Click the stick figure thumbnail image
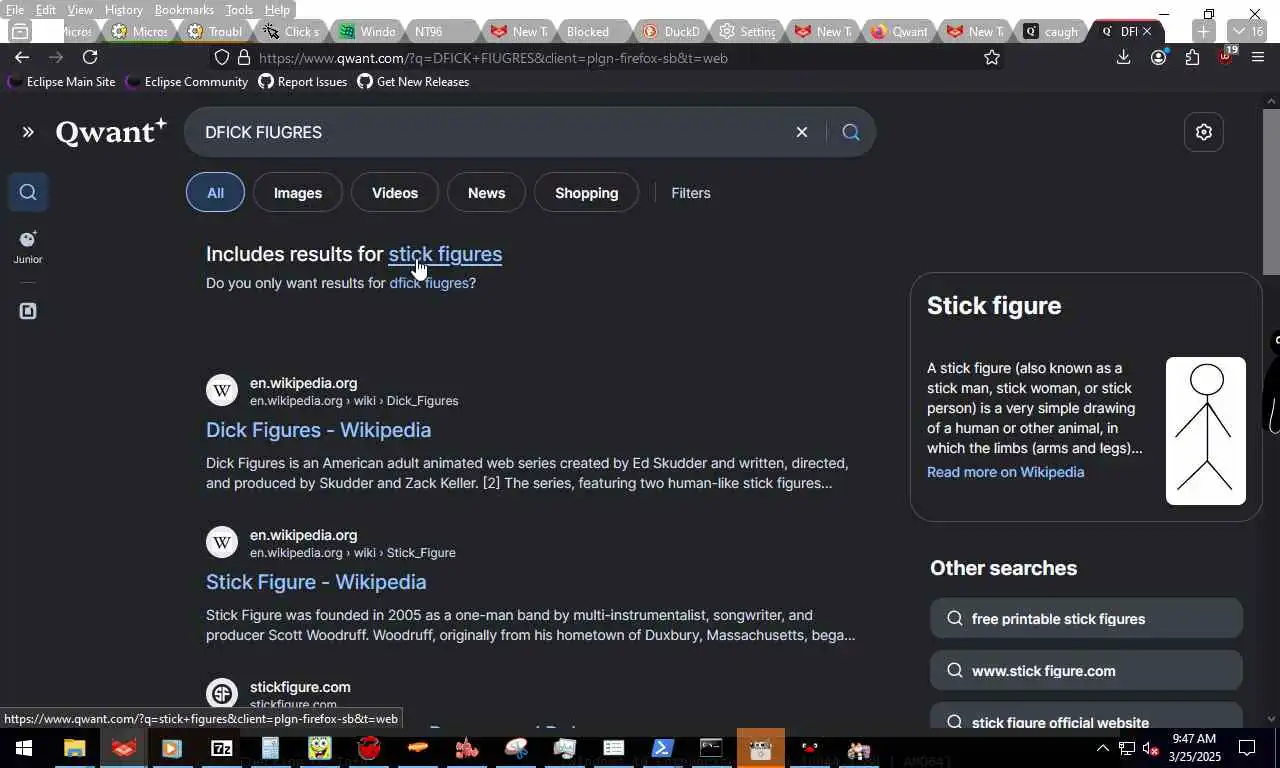 1206,431
